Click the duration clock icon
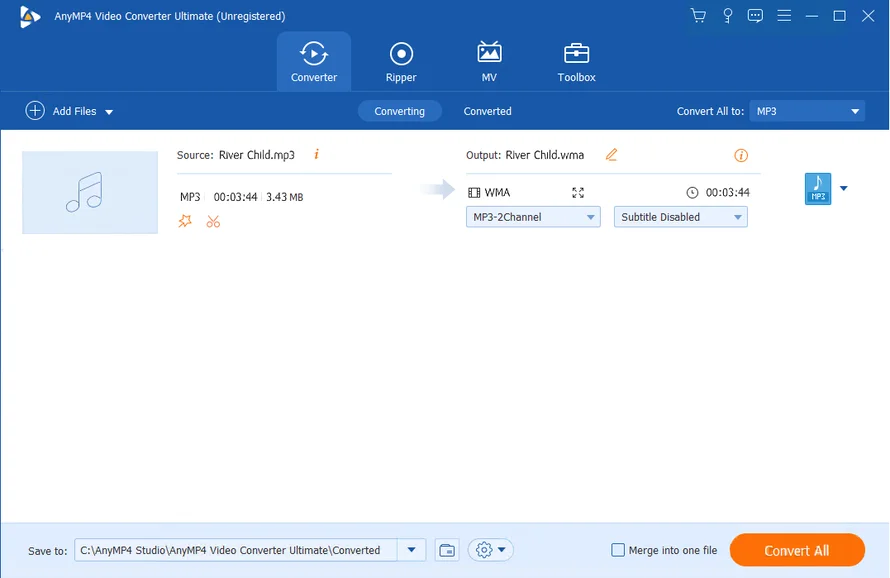890x578 pixels. pyautogui.click(x=692, y=192)
